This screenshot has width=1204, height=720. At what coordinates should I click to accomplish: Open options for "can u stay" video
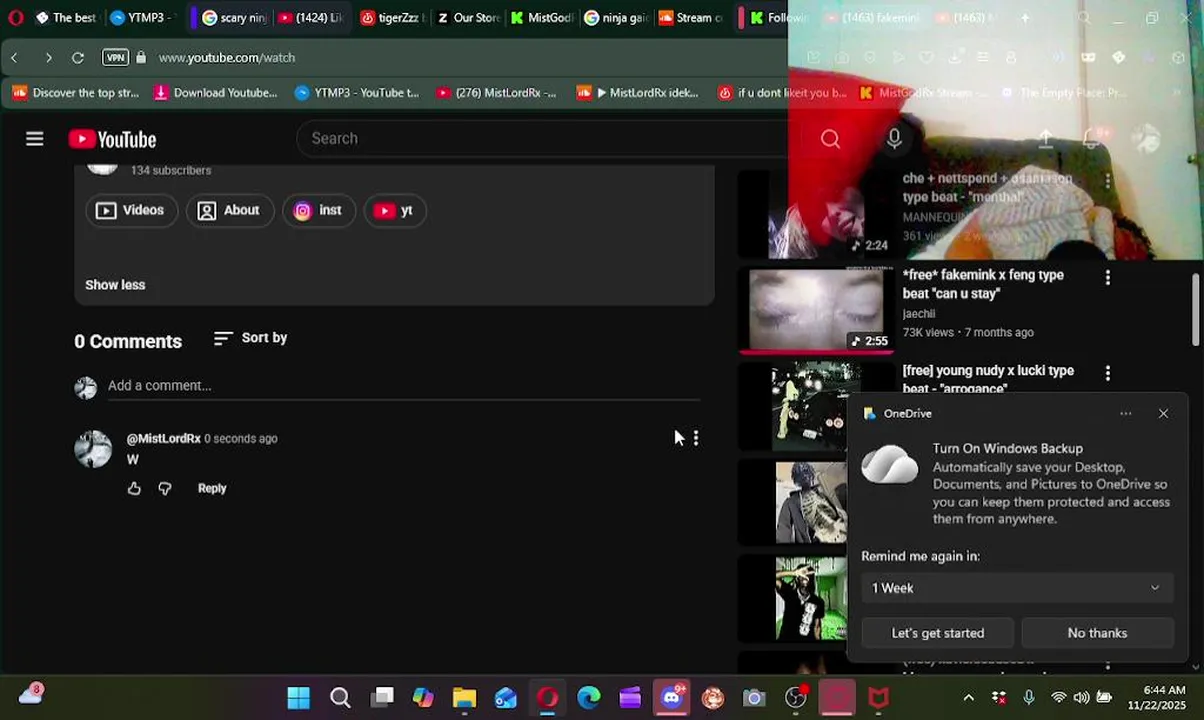pyautogui.click(x=1107, y=278)
